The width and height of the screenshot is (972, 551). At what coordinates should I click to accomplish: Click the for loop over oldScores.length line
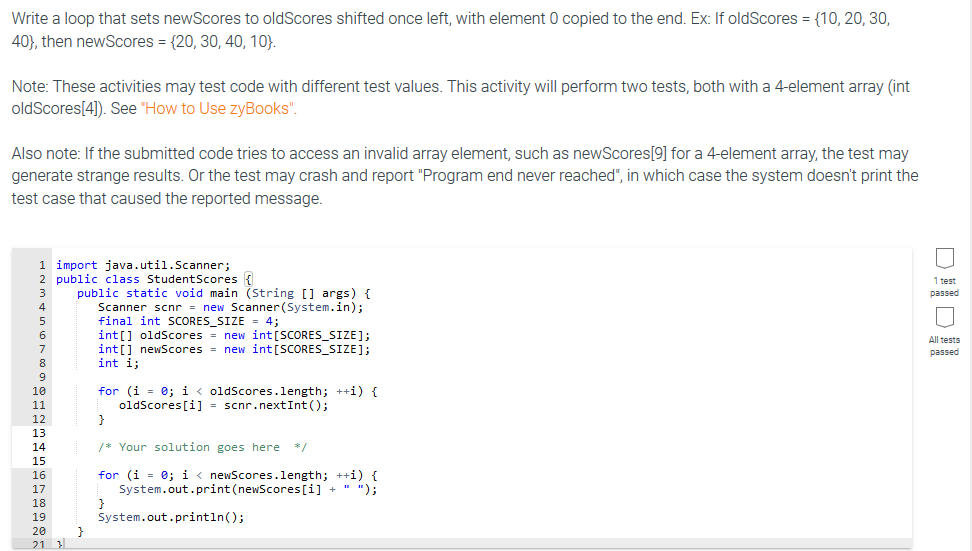(237, 391)
